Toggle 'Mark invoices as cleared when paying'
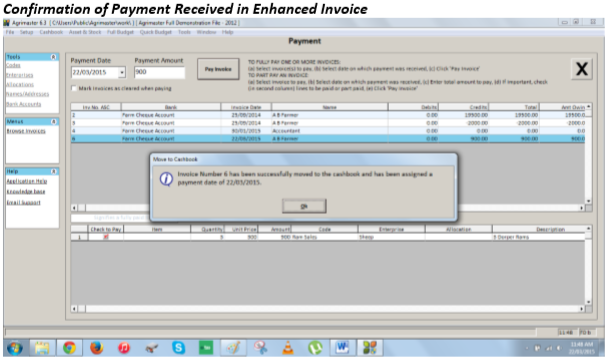 pyautogui.click(x=74, y=88)
